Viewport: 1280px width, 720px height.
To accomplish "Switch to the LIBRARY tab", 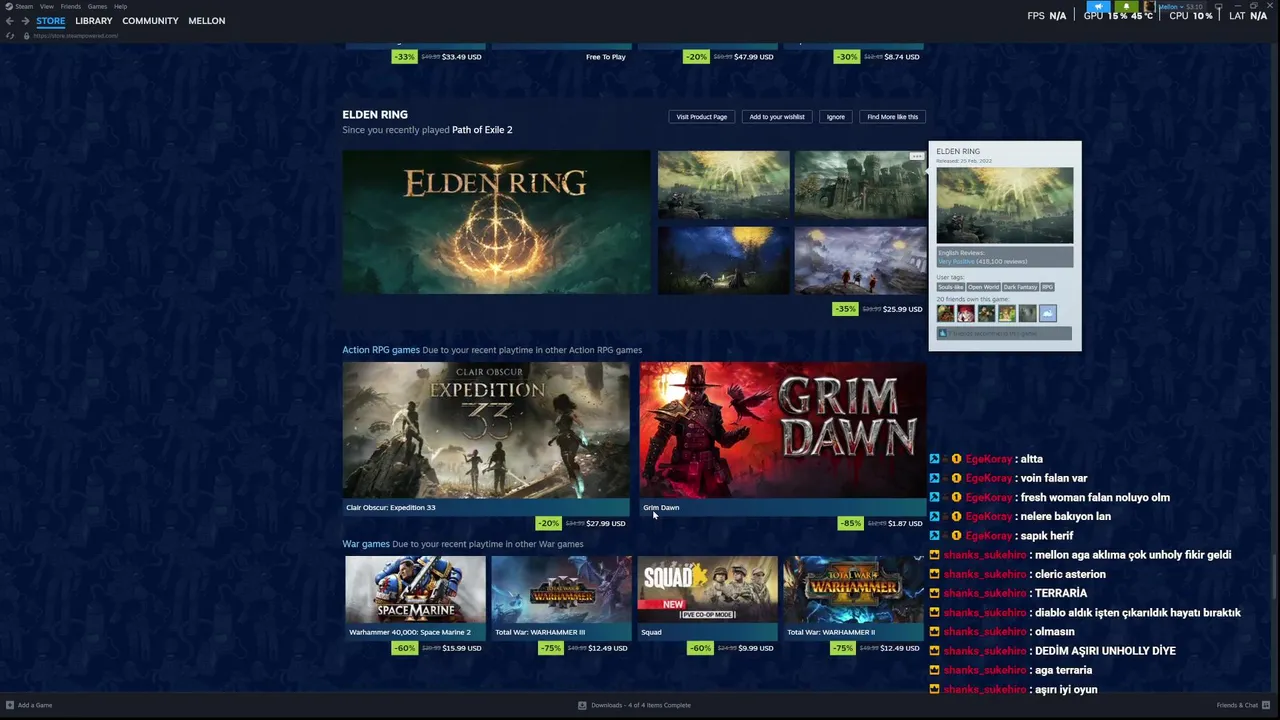I will coord(94,21).
